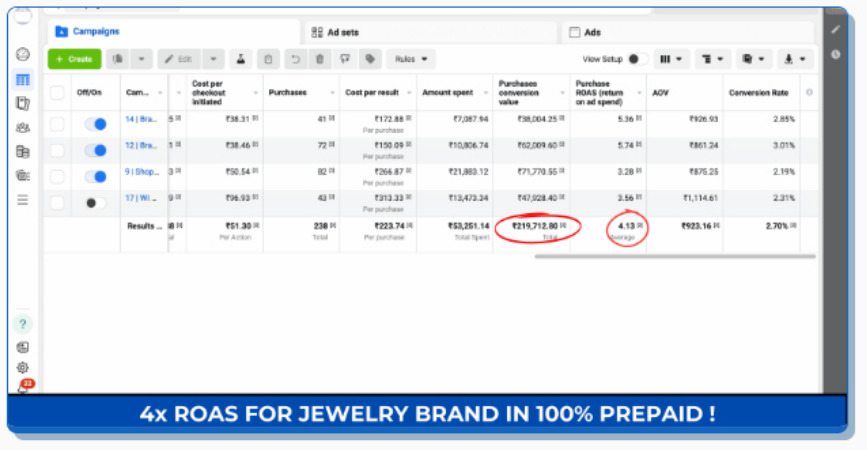Click the Purchase ROAS column header
The image size is (867, 450).
point(599,92)
